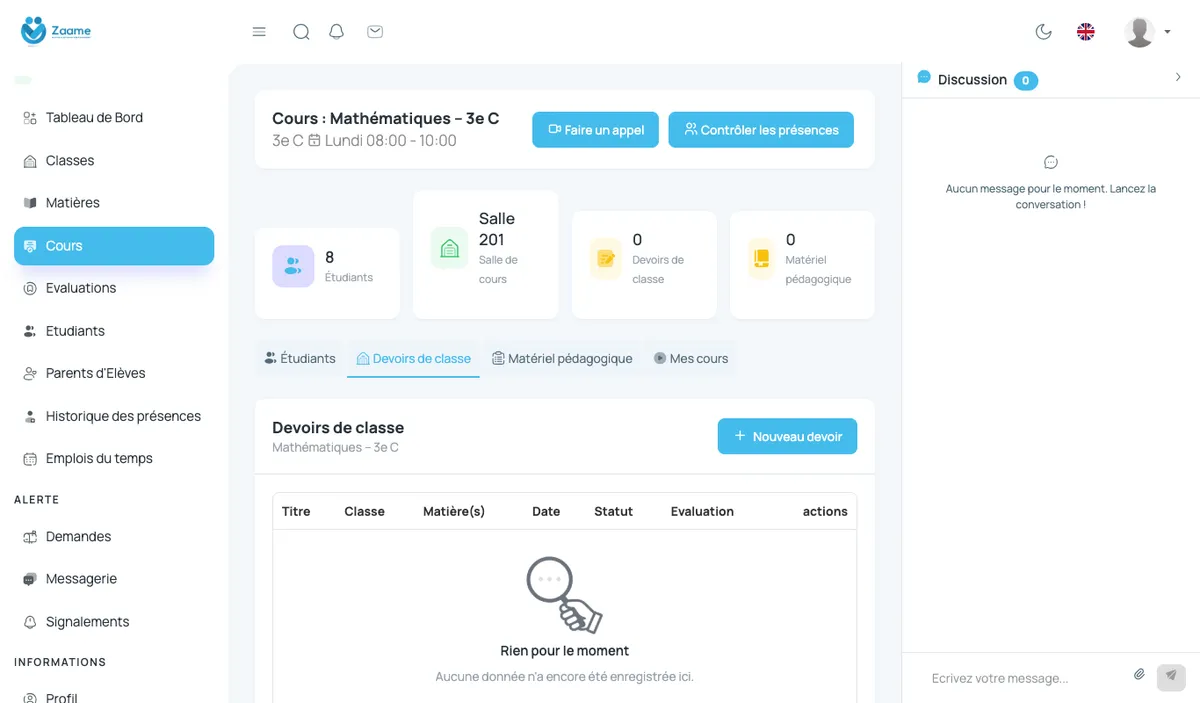Click the Nouveau devoir button
Screen dimensions: 1200x703
click(787, 436)
